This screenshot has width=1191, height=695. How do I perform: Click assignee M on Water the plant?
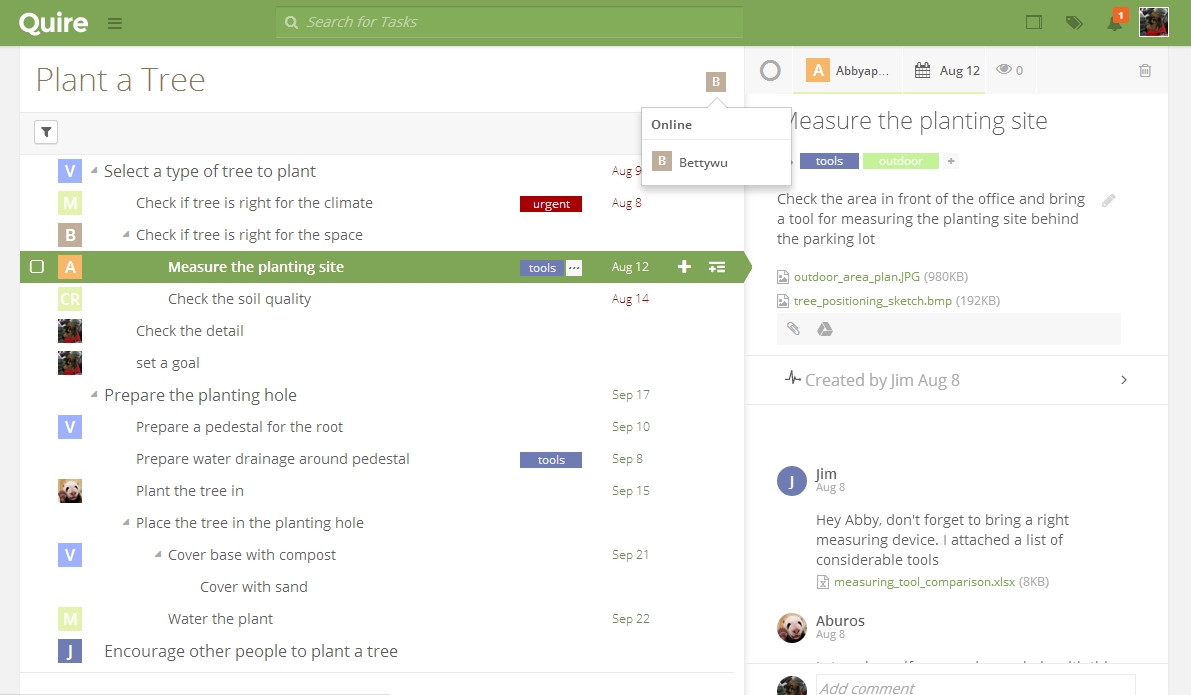click(70, 619)
